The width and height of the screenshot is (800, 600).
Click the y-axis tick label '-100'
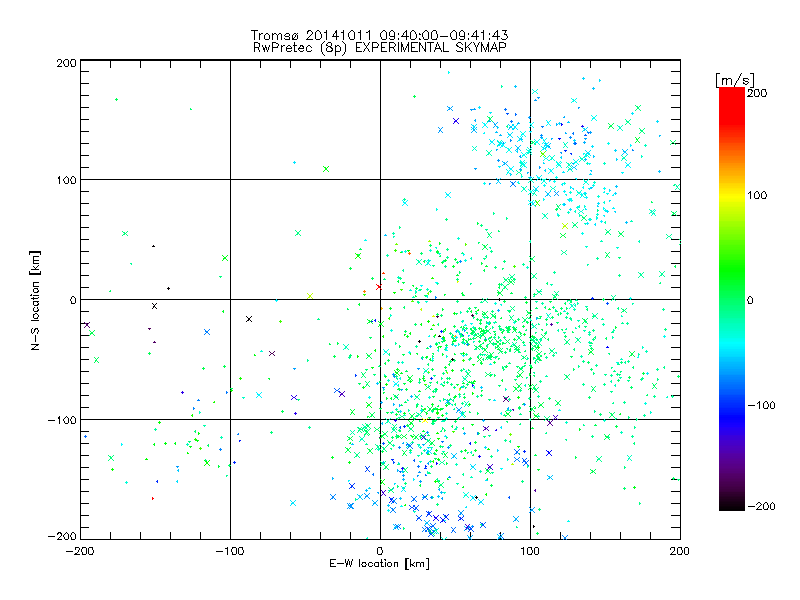point(62,420)
